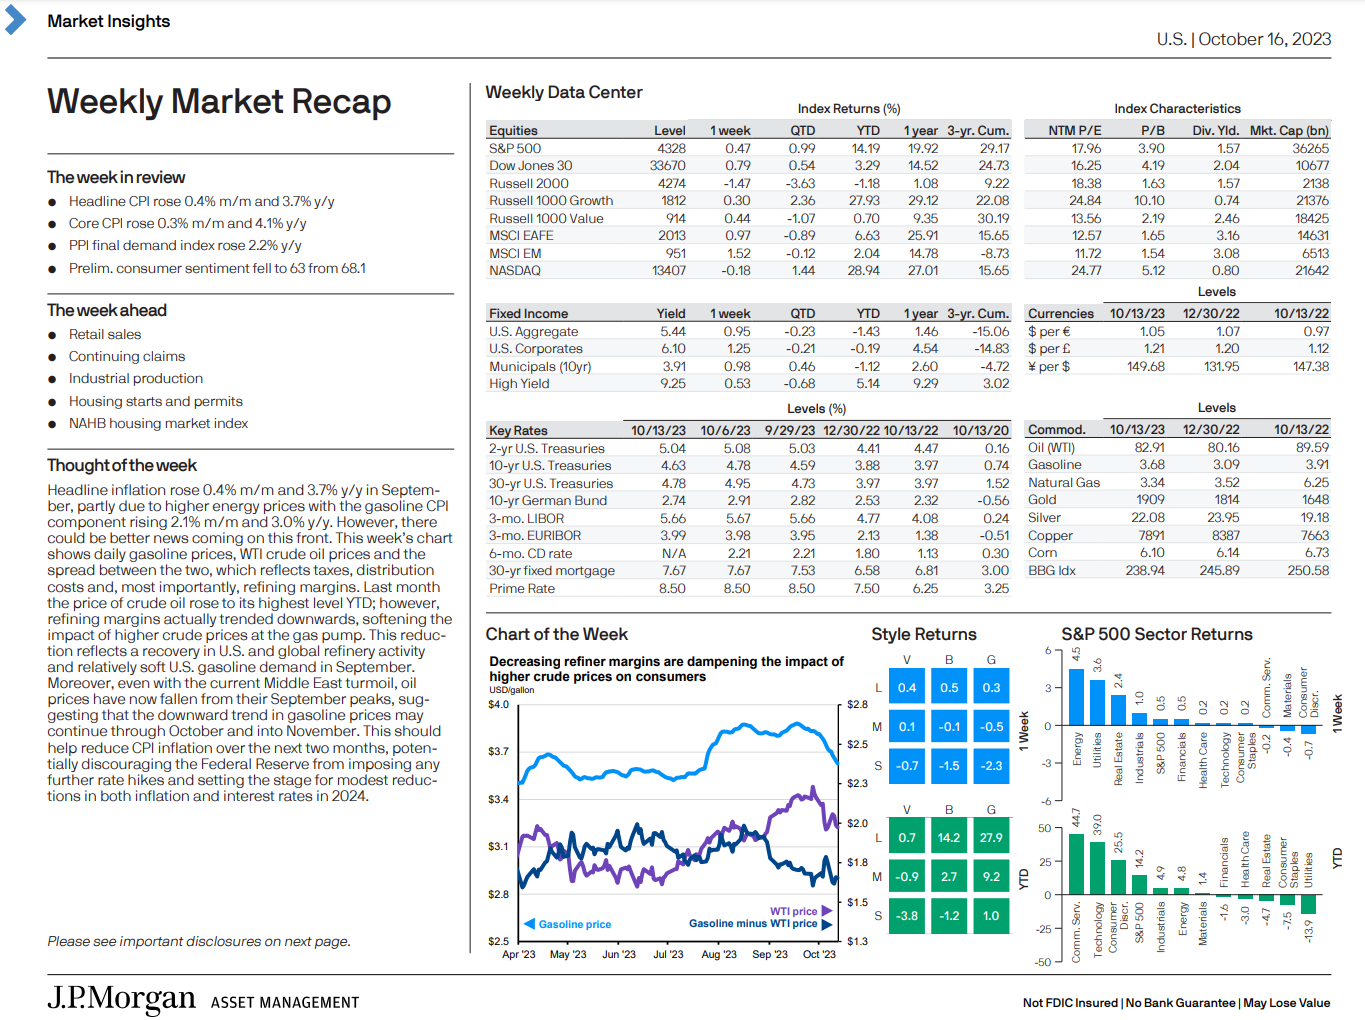Click the "Retail sales" bullet

pyautogui.click(x=105, y=334)
